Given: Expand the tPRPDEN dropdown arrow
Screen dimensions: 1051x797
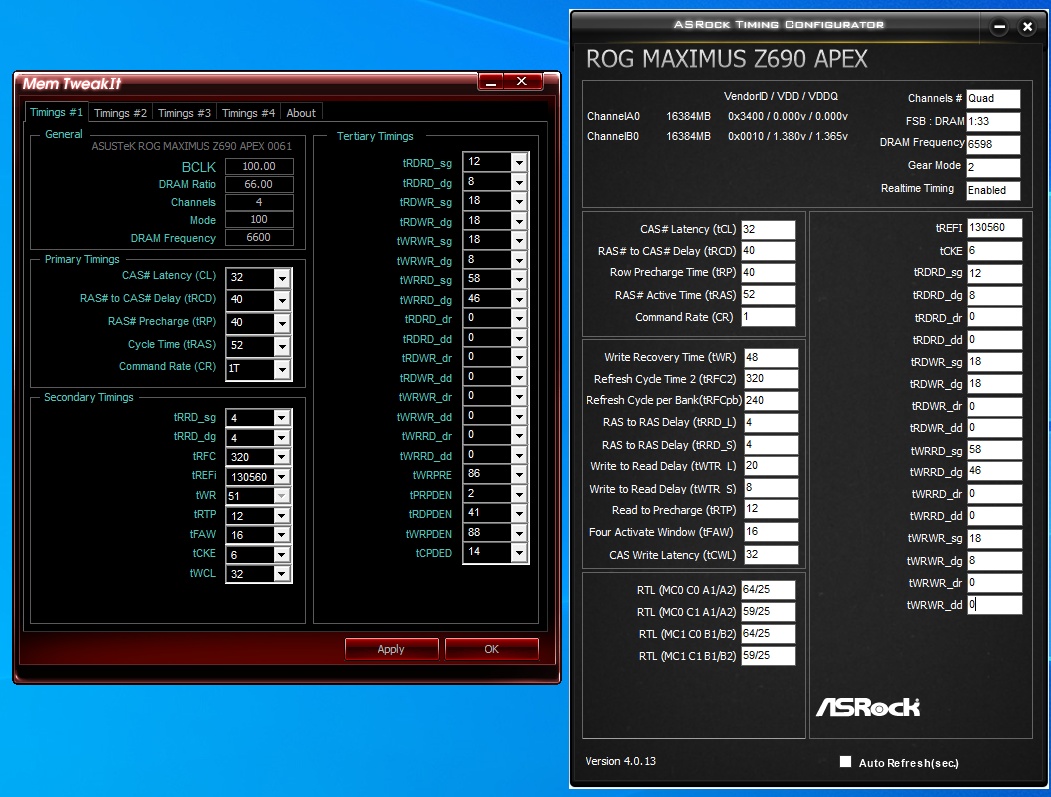Looking at the screenshot, I should pyautogui.click(x=519, y=493).
